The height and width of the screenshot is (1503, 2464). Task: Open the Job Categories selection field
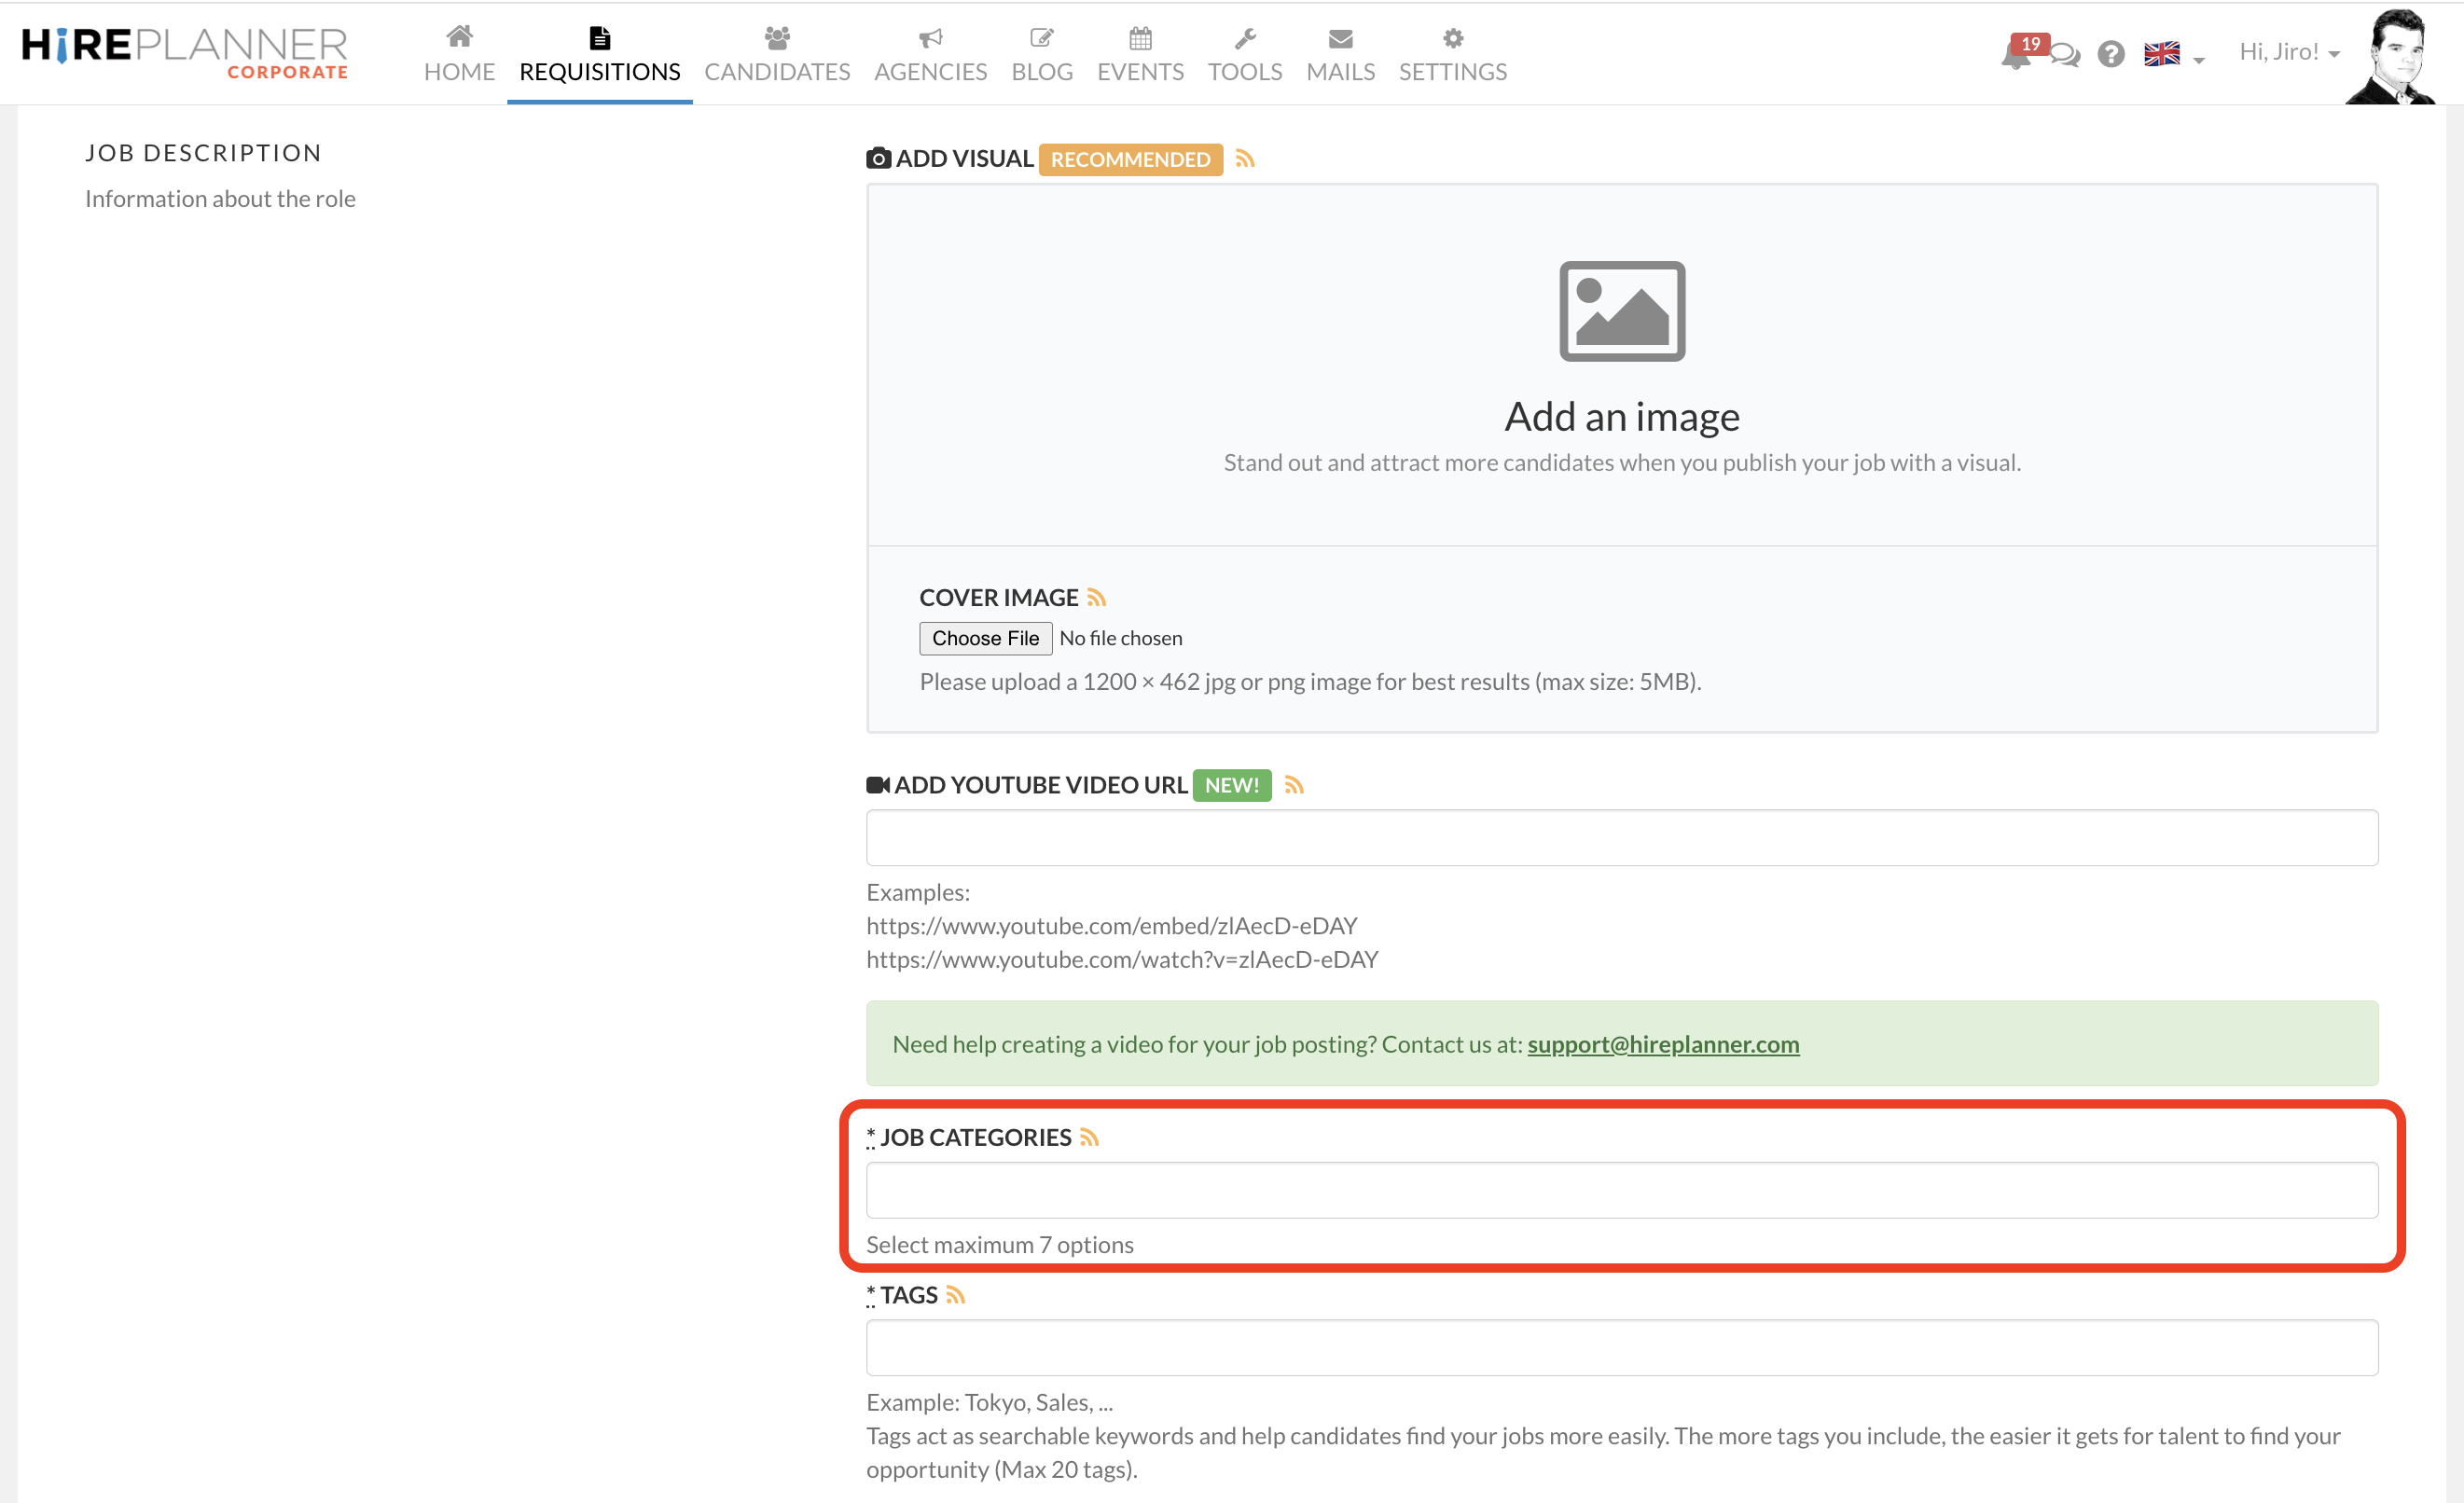click(x=1621, y=1190)
